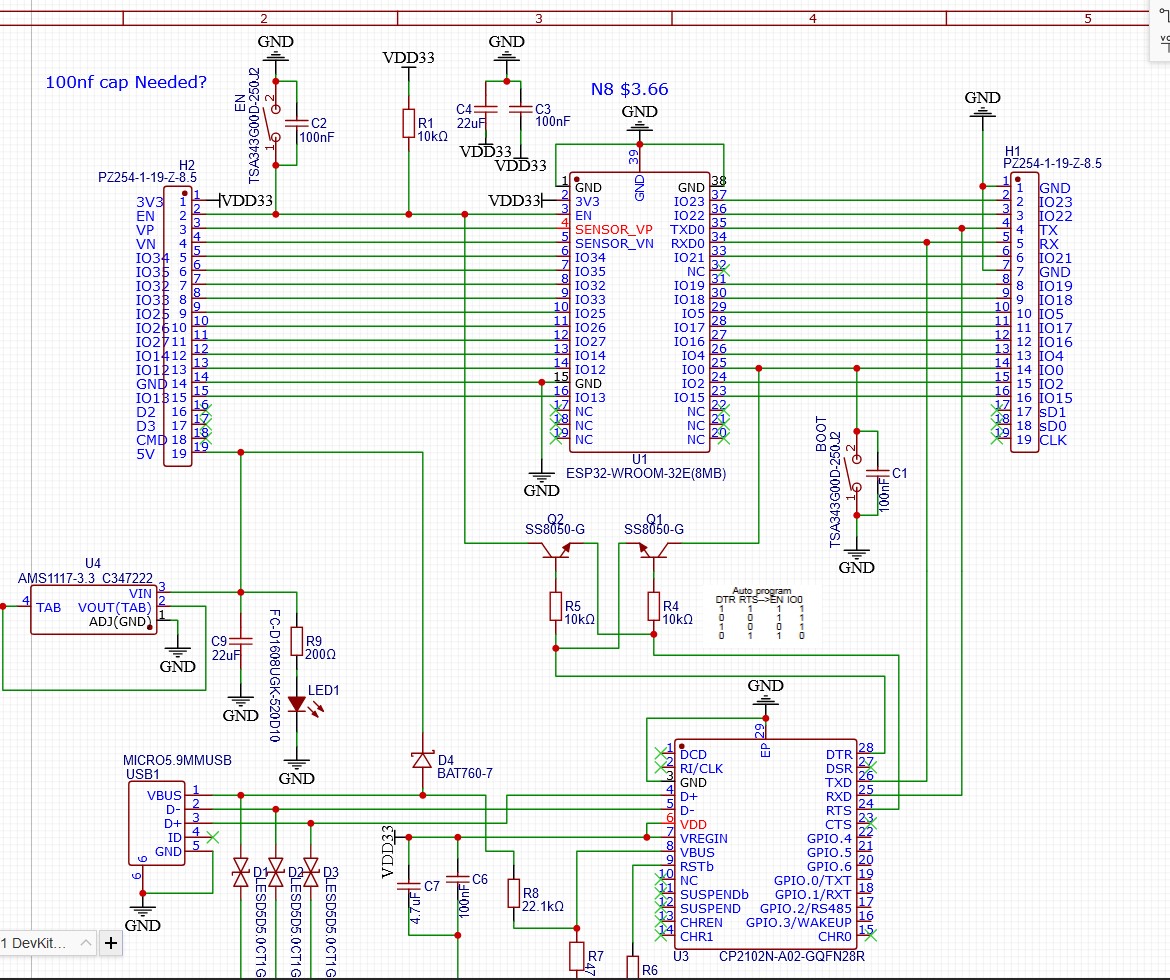The width and height of the screenshot is (1170, 980).
Task: Select the MICRO5.9MMUSB connector label
Action: [177, 761]
